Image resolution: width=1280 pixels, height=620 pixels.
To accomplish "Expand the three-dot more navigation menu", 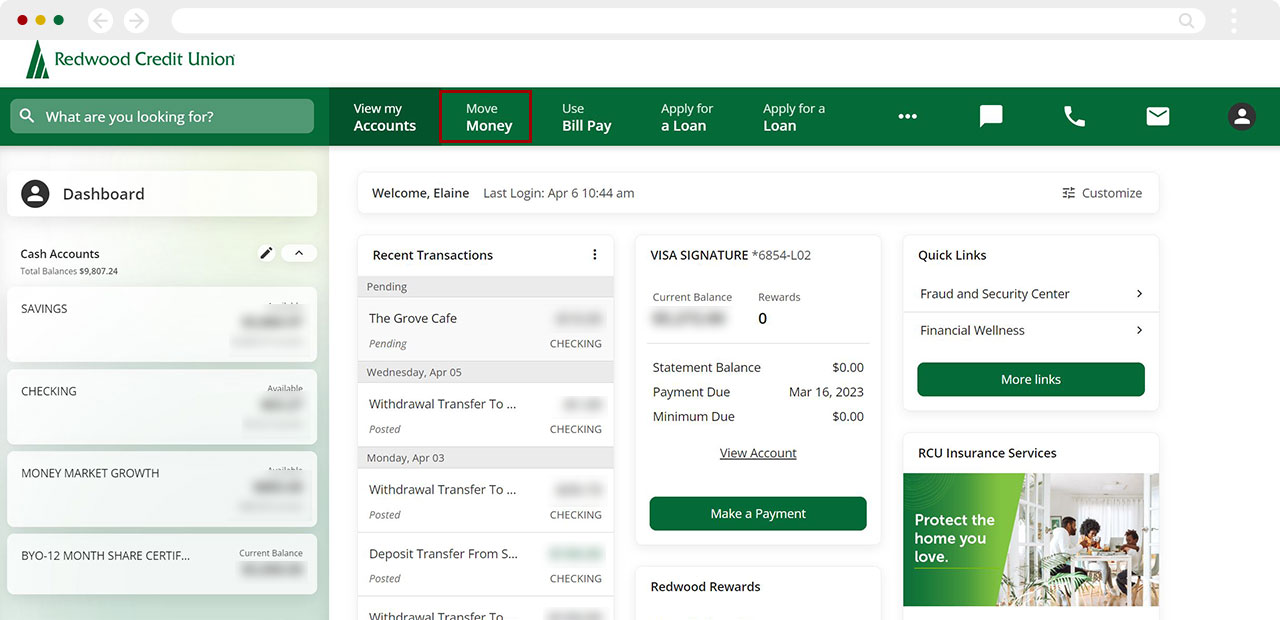I will 907,117.
